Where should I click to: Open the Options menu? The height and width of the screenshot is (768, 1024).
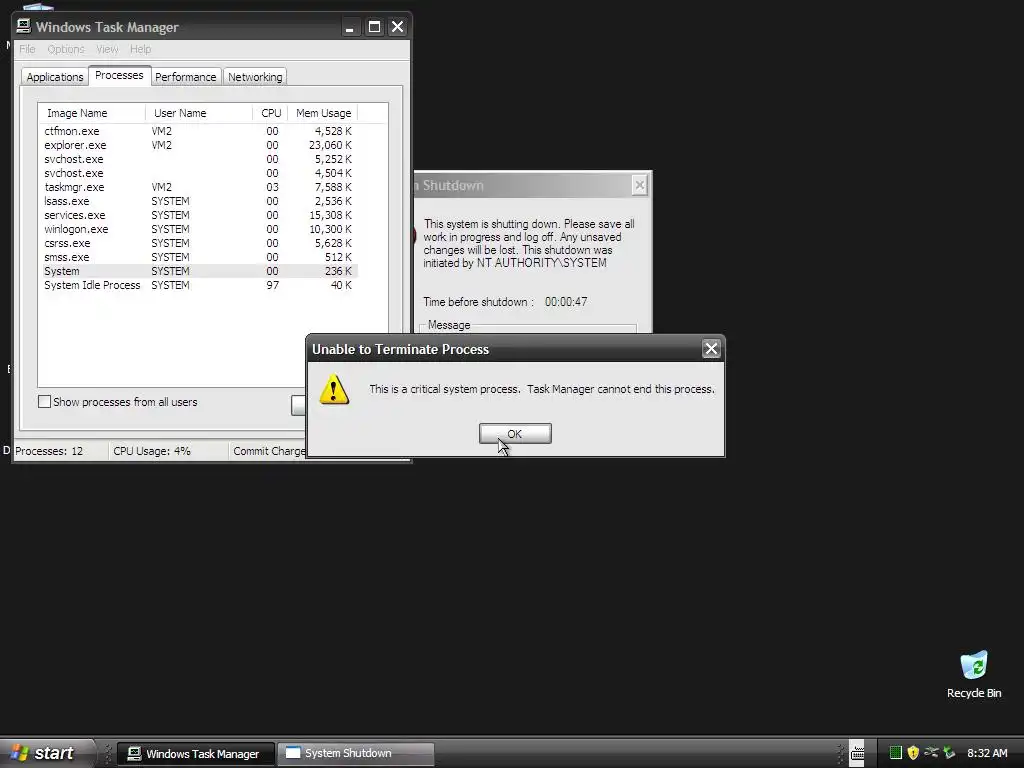click(66, 49)
